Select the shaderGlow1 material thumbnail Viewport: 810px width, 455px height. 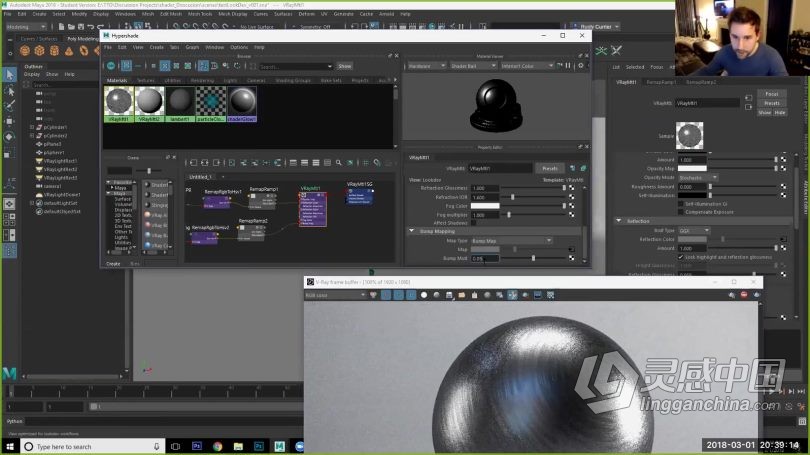[242, 104]
